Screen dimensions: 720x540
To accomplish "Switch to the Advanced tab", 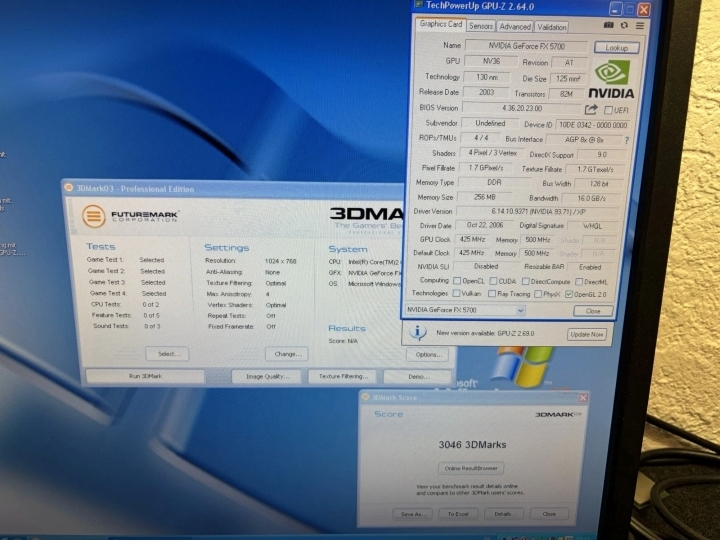I will [515, 27].
